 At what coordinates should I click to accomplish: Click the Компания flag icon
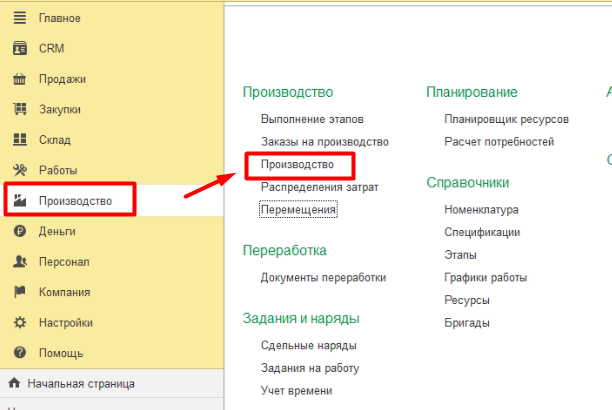point(20,292)
